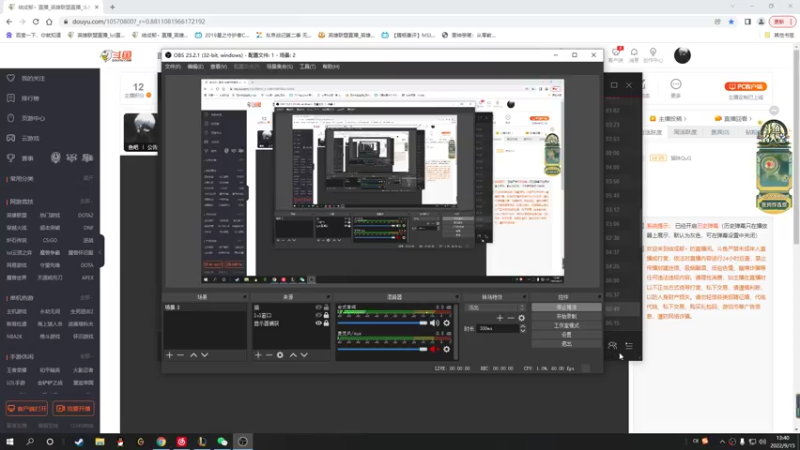Open 全部 next to 手游休闲

[86, 356]
